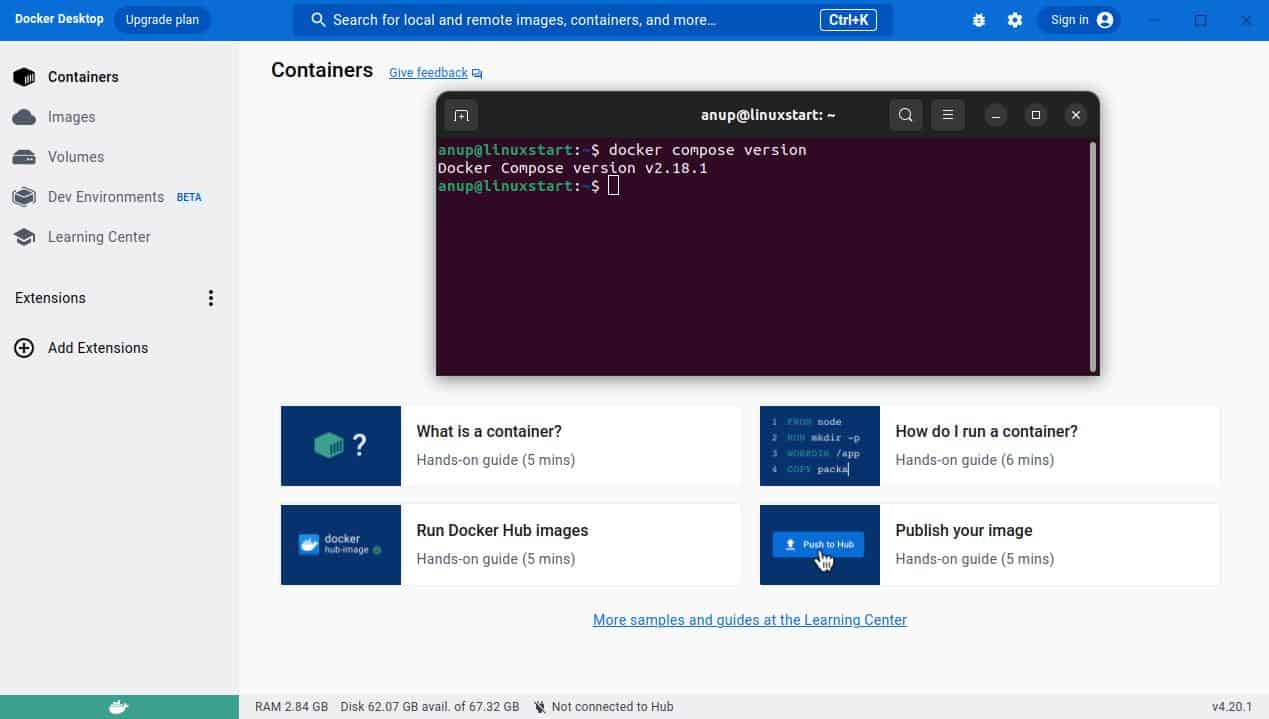
Task: Open the terminal search icon
Action: click(905, 114)
